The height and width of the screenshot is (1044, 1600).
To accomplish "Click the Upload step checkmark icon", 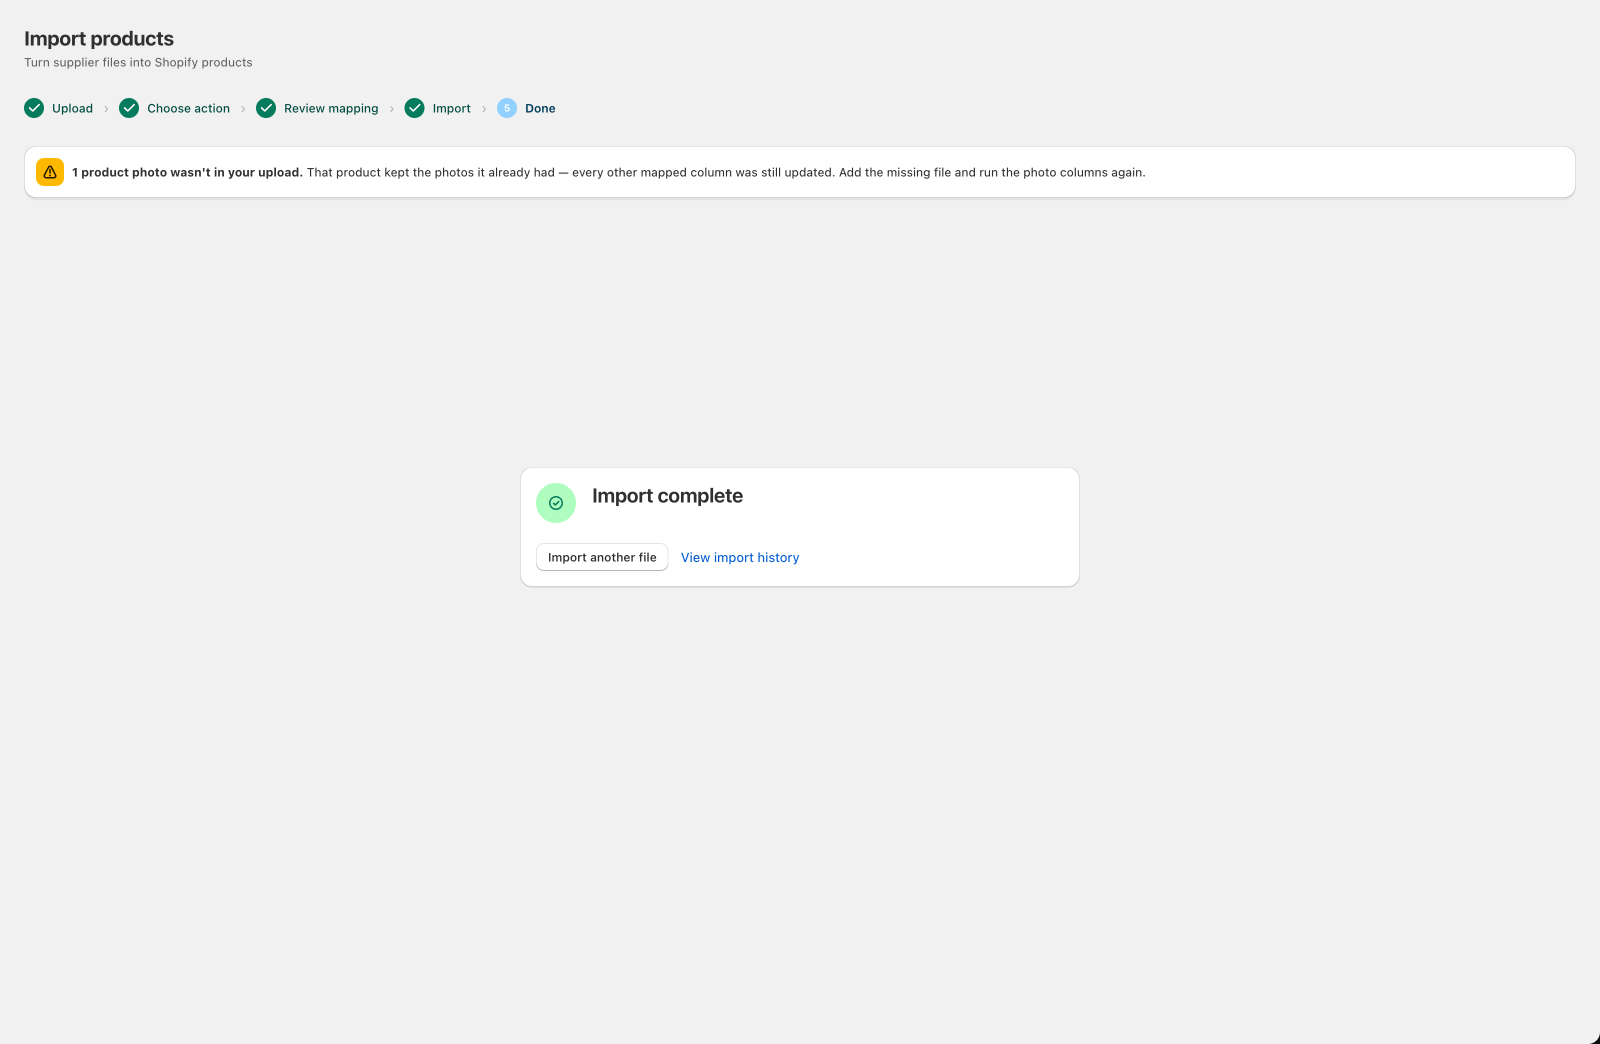I will [34, 108].
